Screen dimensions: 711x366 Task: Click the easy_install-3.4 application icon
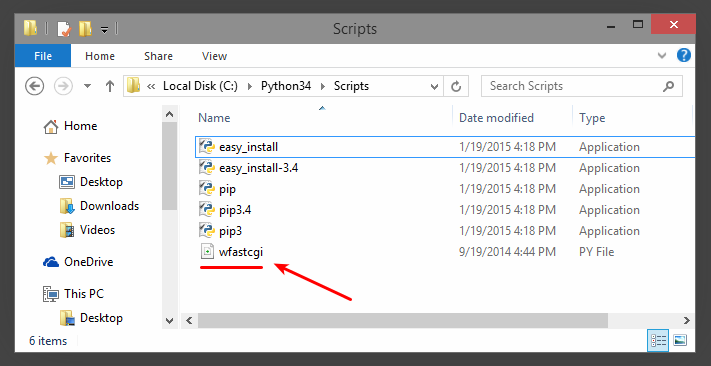tap(206, 168)
